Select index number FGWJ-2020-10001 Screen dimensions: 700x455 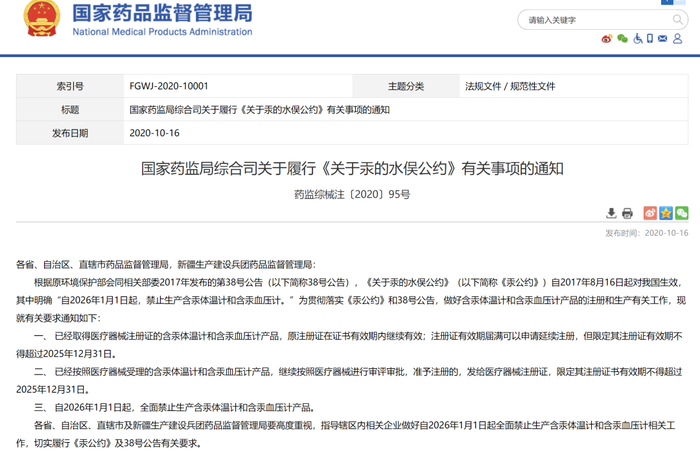point(169,86)
